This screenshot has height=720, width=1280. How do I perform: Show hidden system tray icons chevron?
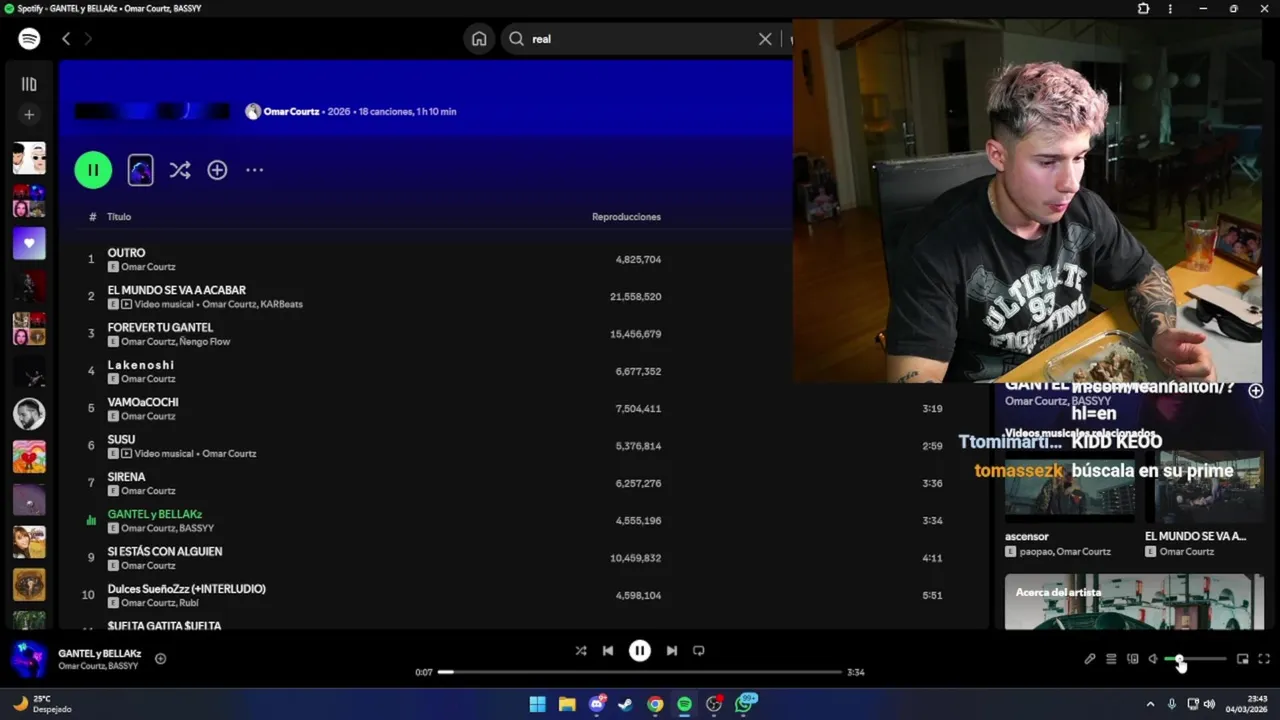coord(1150,704)
